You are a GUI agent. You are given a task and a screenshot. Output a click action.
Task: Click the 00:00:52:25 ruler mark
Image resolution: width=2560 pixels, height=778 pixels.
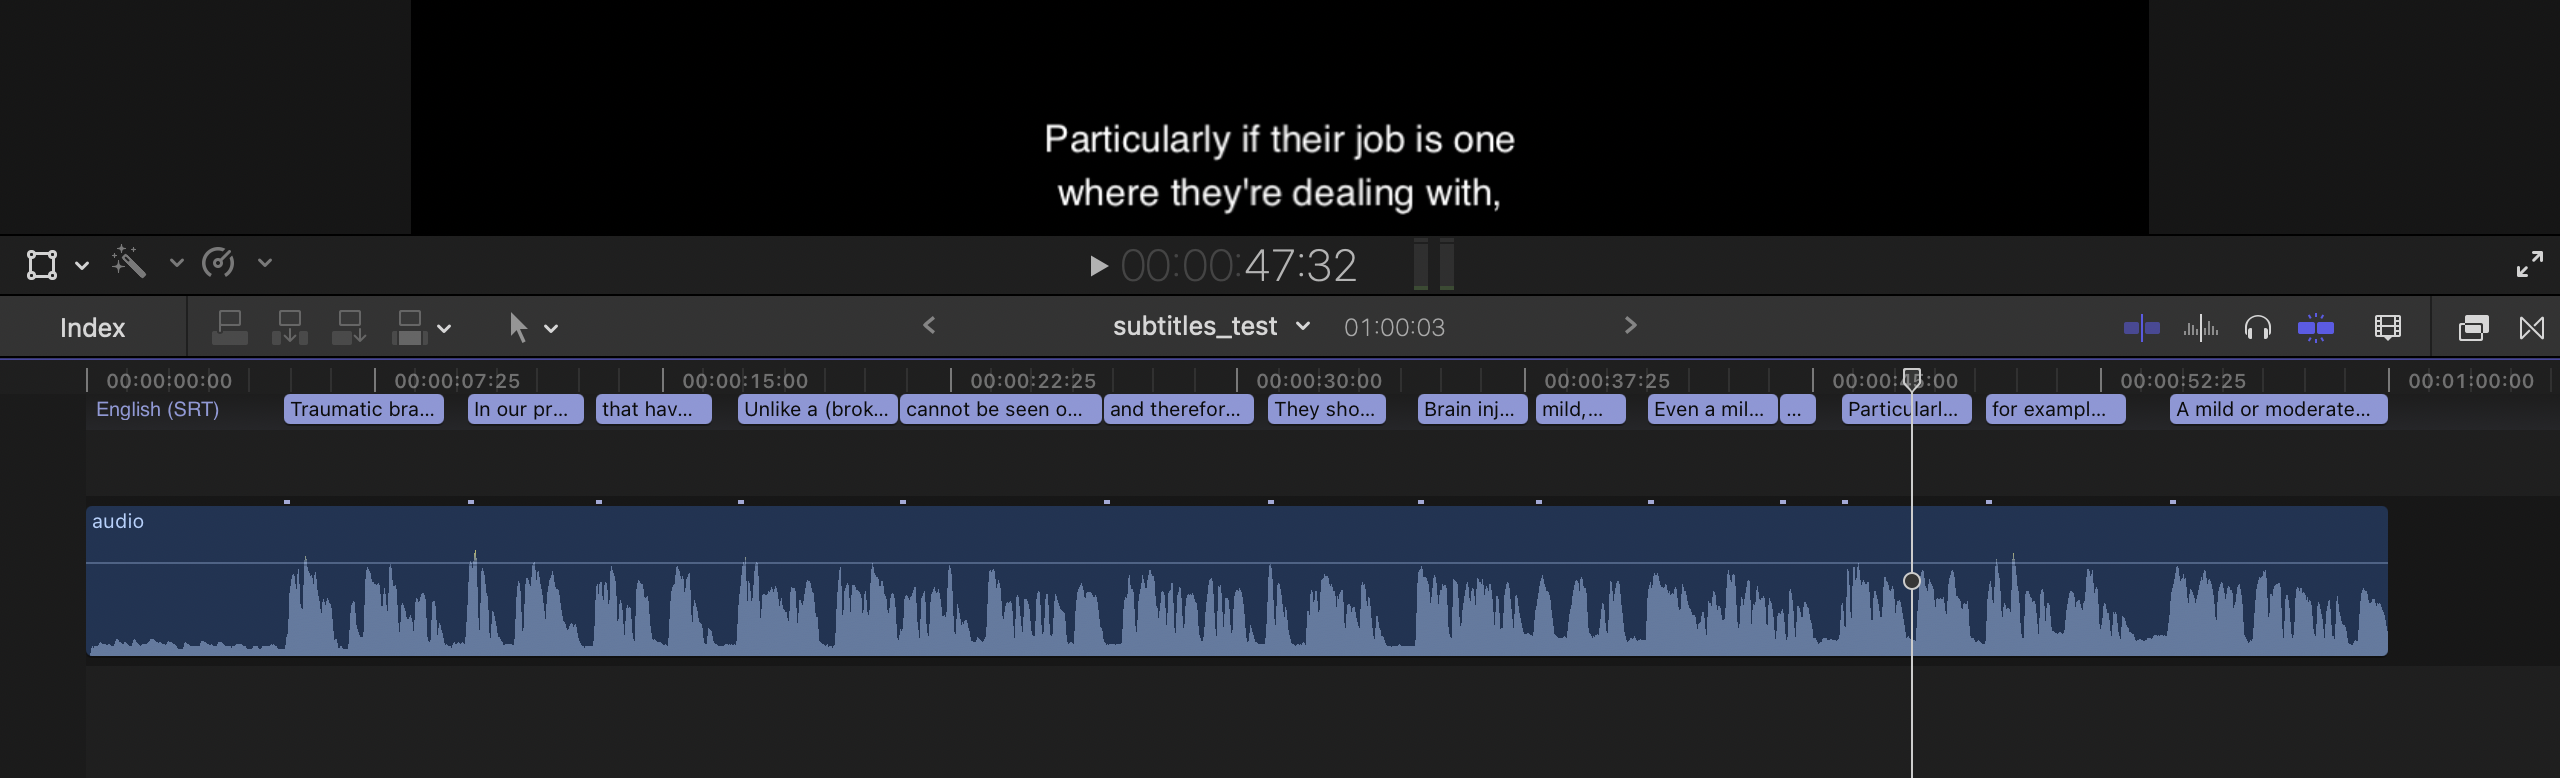[x=2183, y=381]
